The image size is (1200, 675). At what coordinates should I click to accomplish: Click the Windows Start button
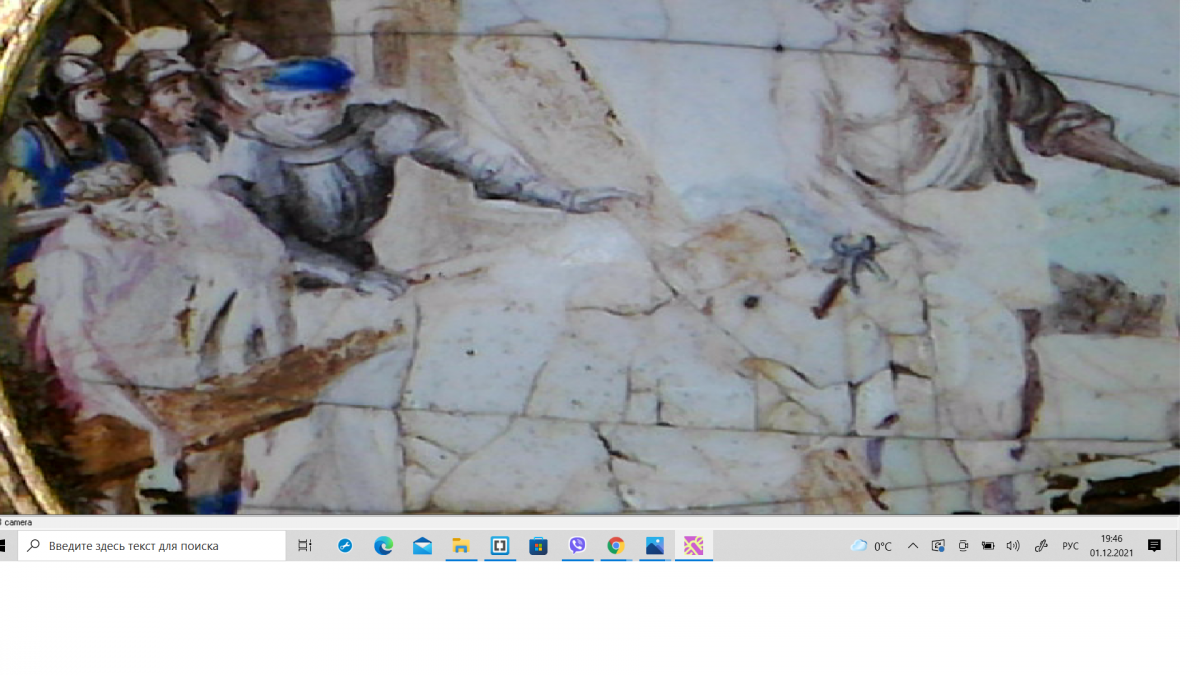pyautogui.click(x=3, y=546)
